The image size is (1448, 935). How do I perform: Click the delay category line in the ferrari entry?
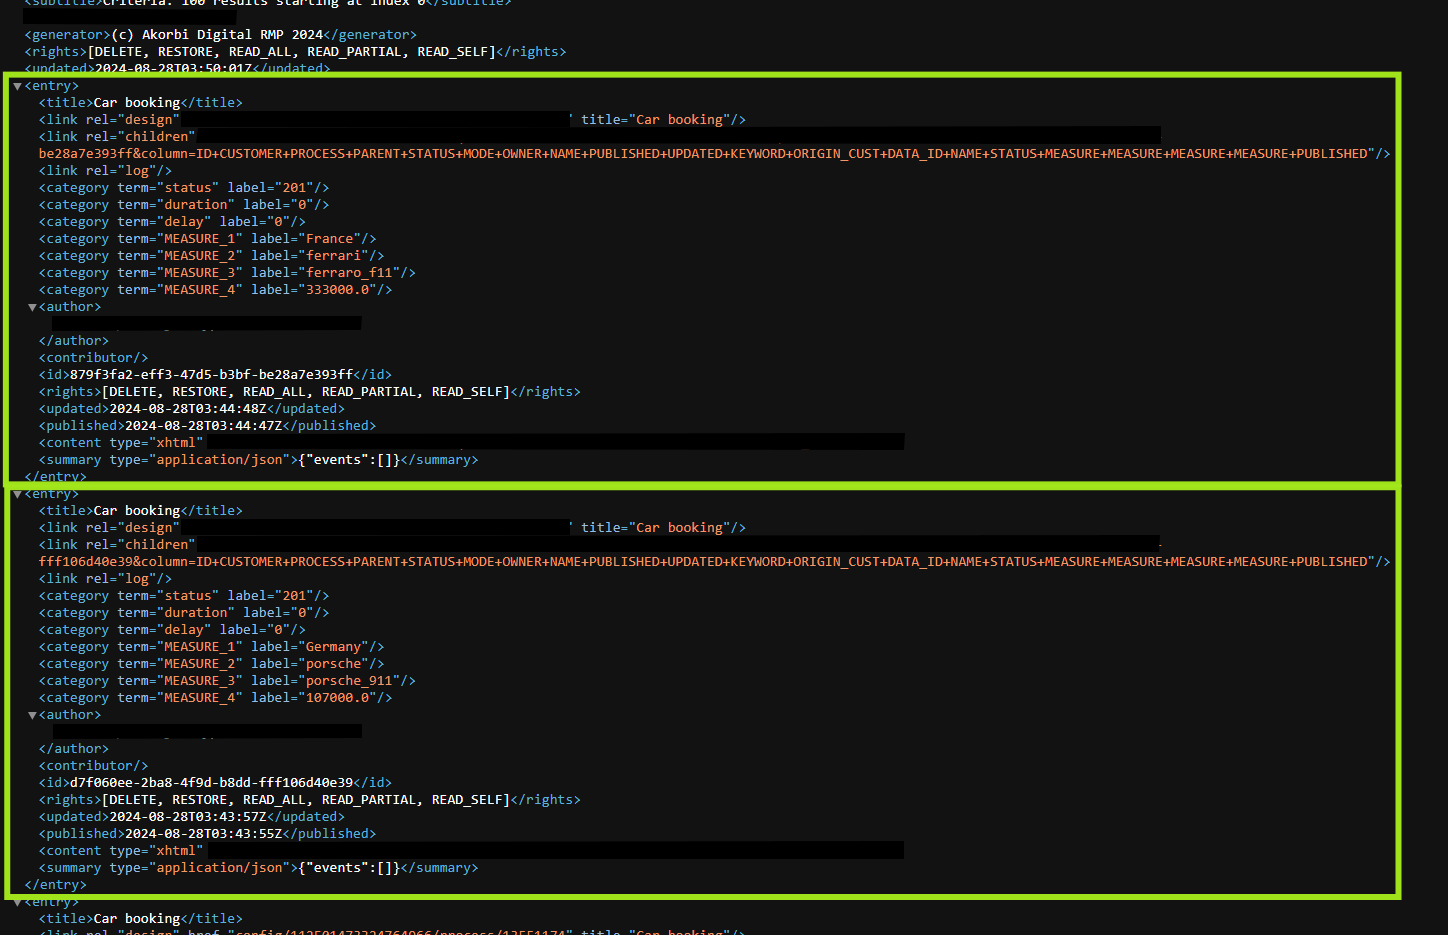click(x=172, y=221)
